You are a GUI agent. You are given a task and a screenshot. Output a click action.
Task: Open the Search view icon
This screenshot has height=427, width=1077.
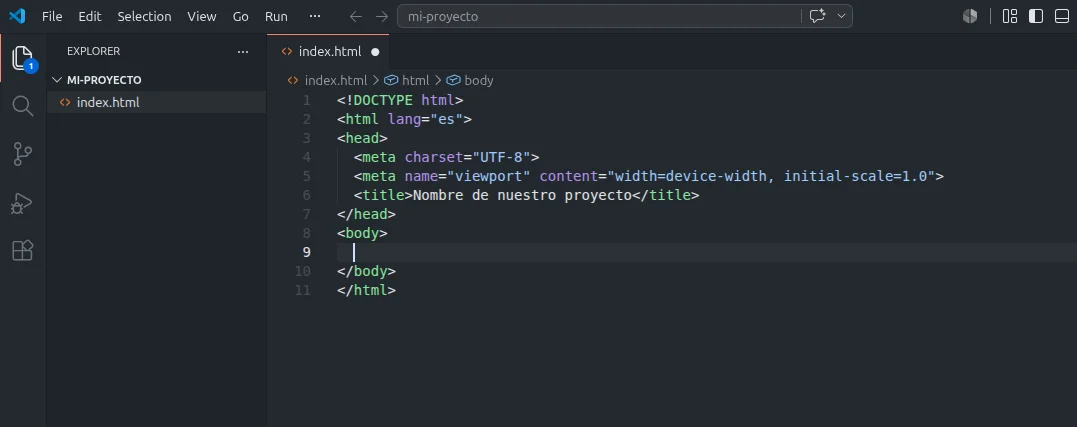(x=23, y=106)
